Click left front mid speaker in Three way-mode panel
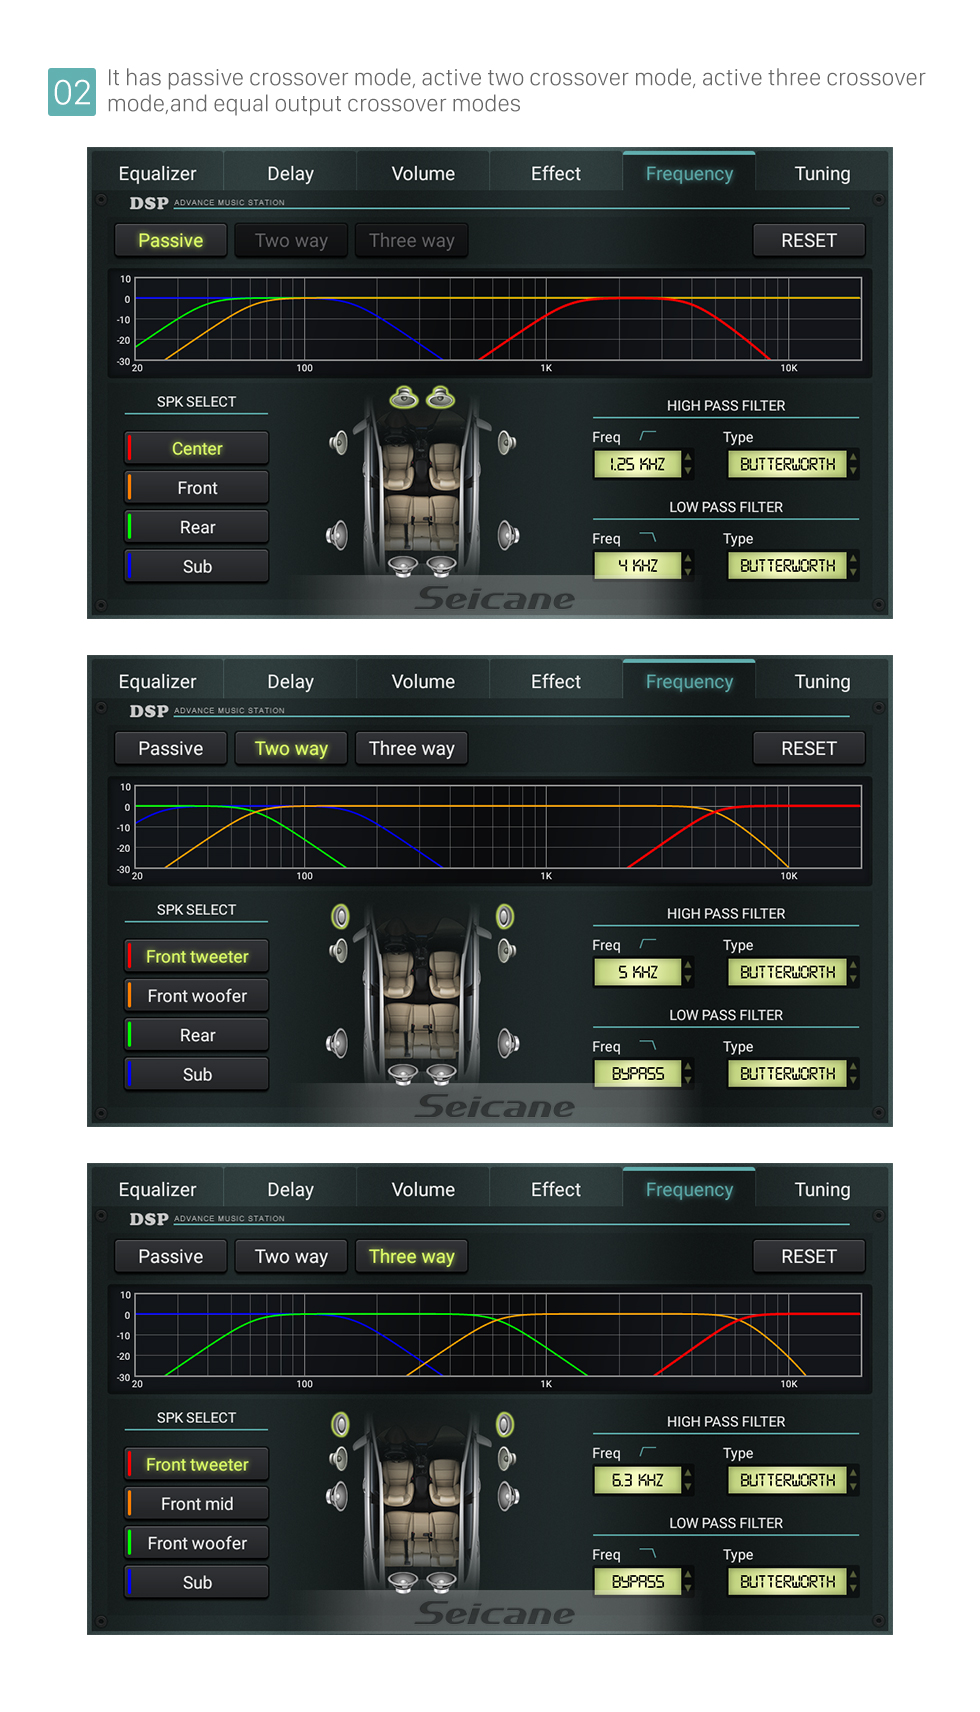 (x=339, y=1458)
